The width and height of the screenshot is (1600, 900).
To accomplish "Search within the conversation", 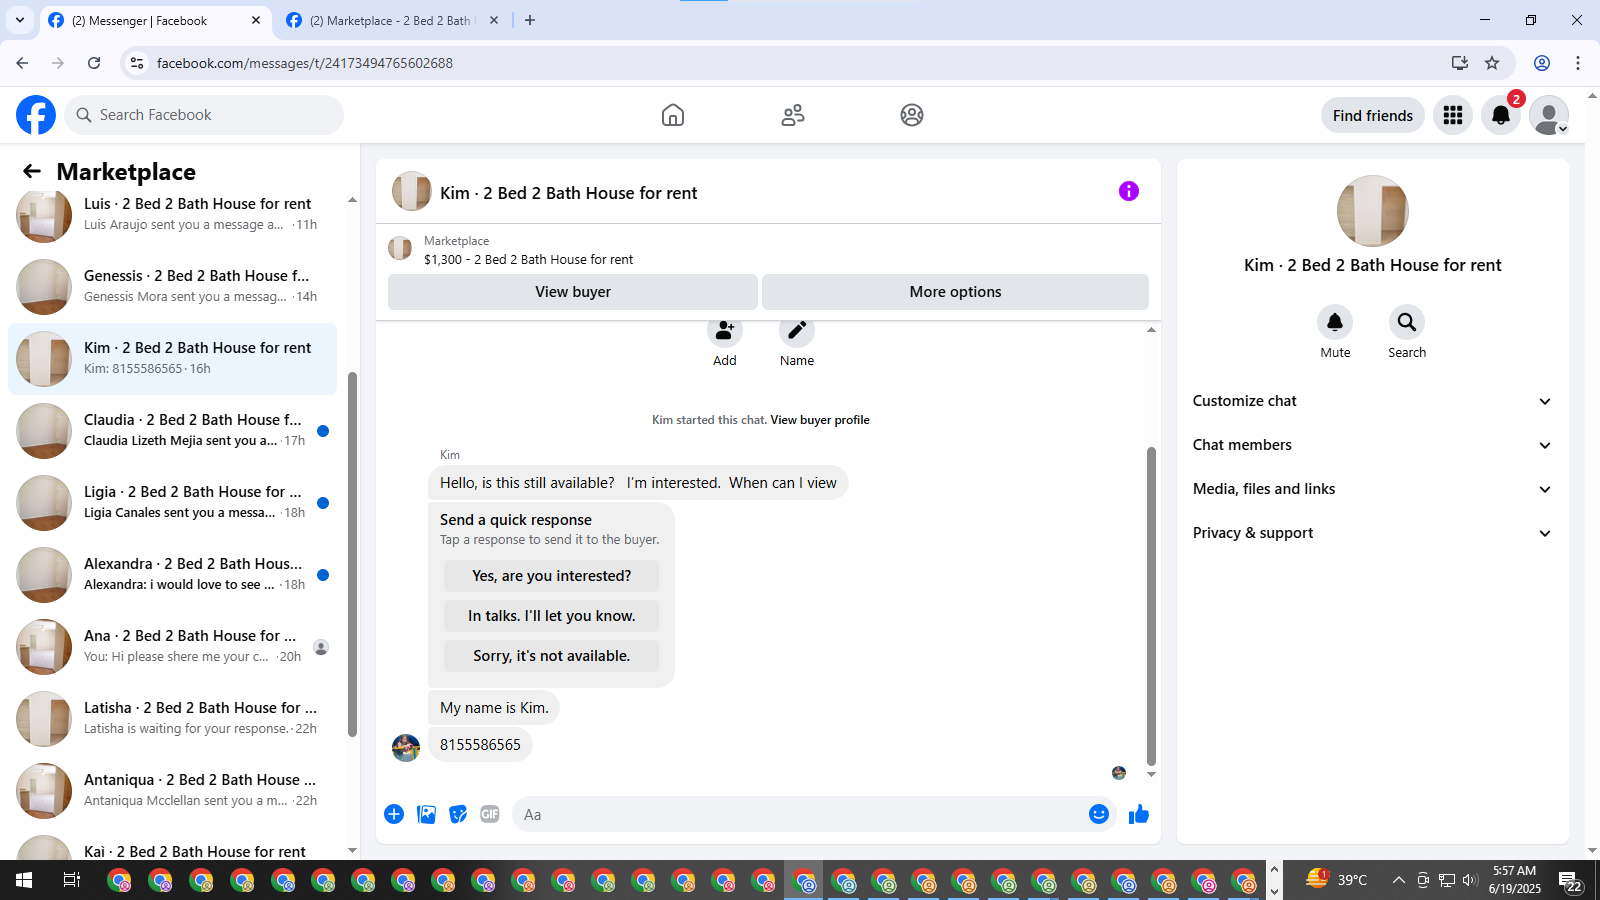I will (x=1407, y=322).
